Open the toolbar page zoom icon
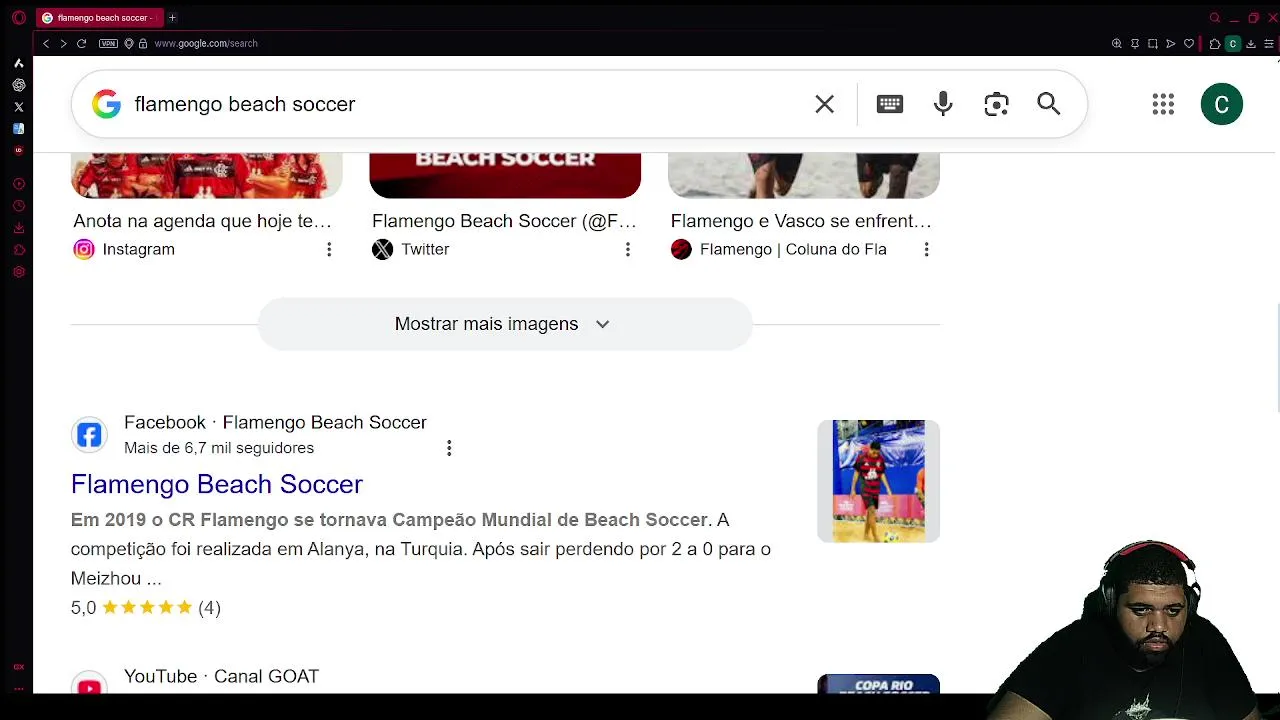The width and height of the screenshot is (1280, 720). tap(1117, 44)
